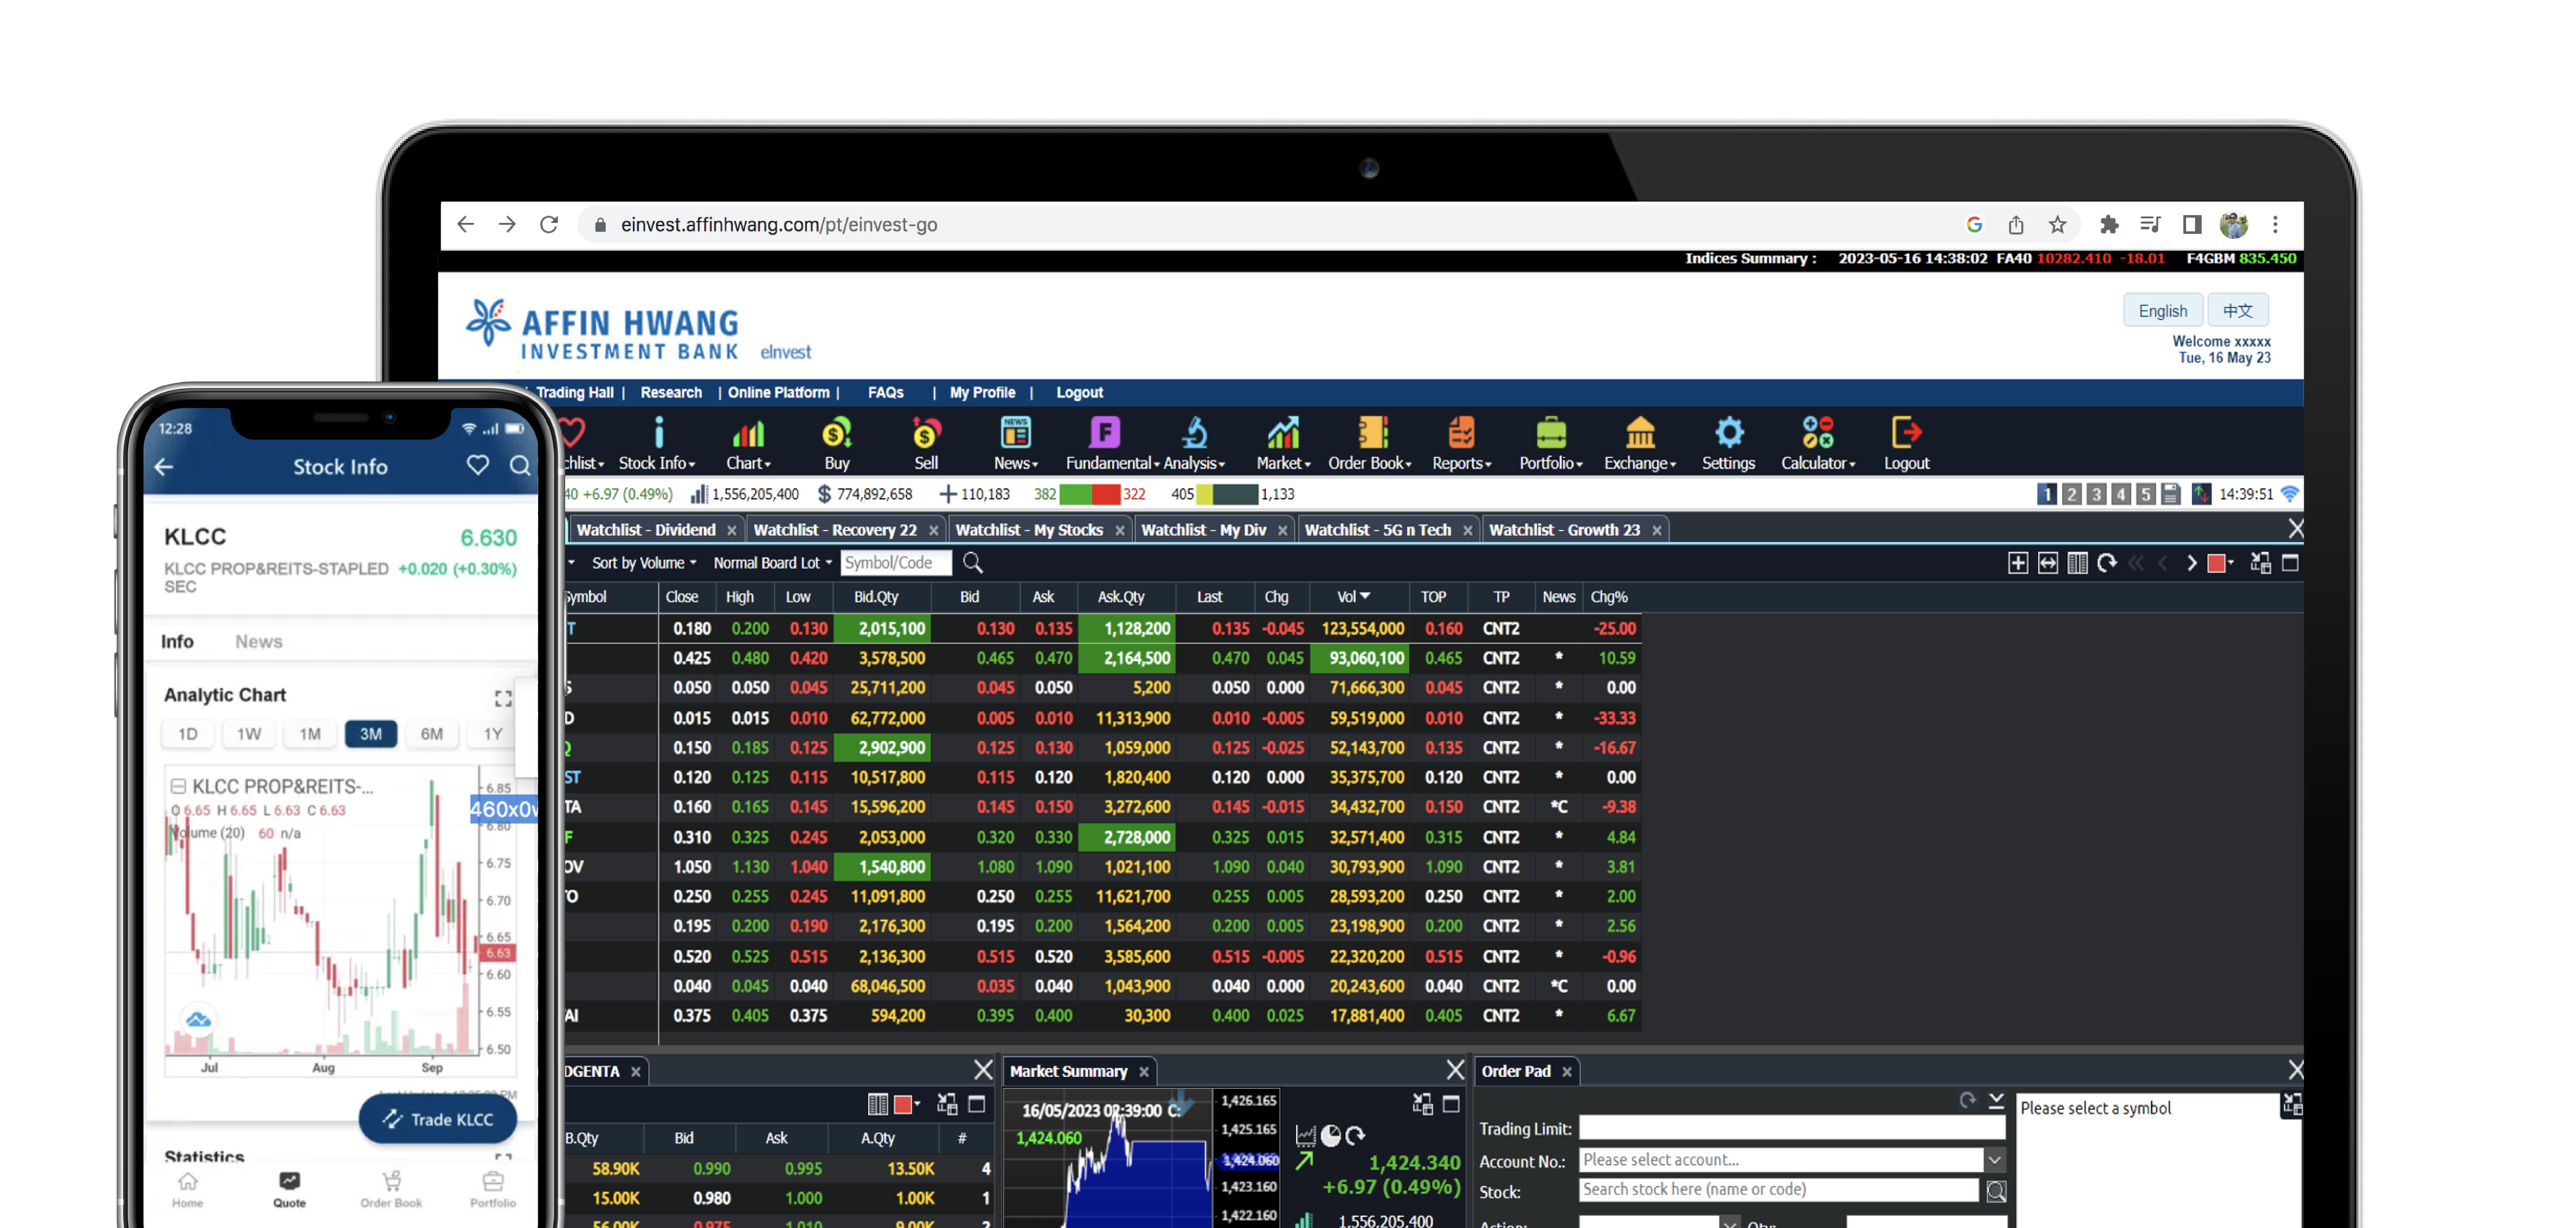Open the FAQs menu link
This screenshot has height=1228, width=2576.
coord(885,393)
